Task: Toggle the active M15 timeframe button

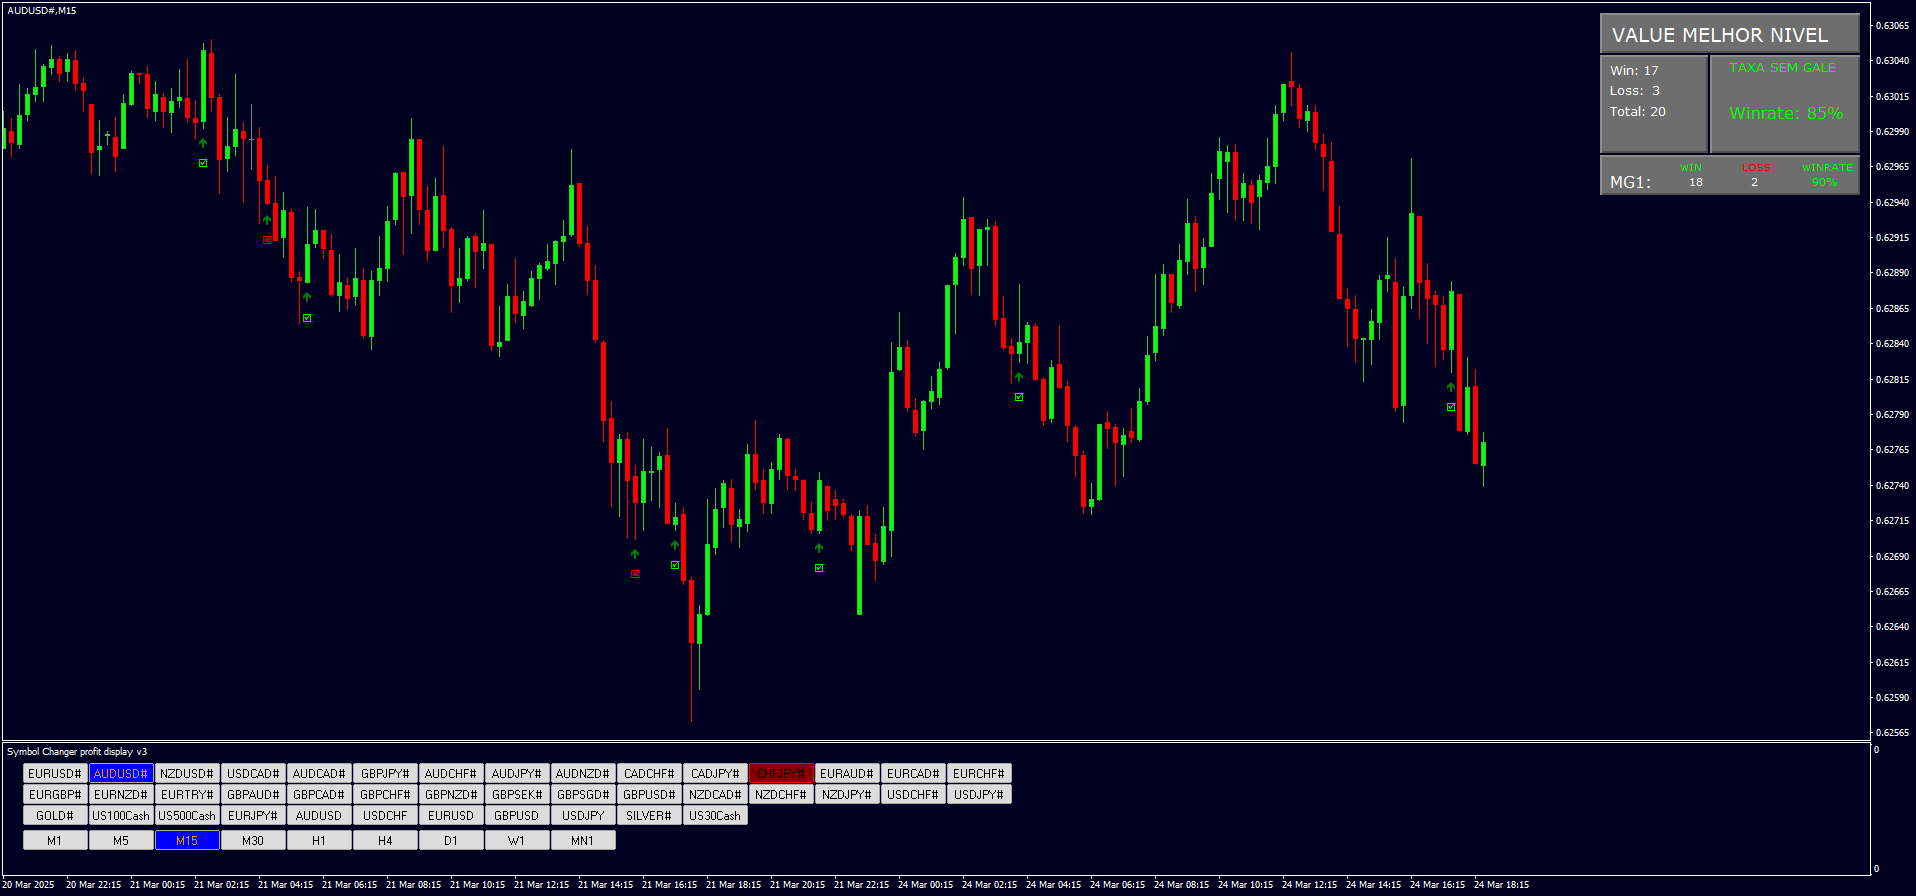Action: click(x=186, y=841)
